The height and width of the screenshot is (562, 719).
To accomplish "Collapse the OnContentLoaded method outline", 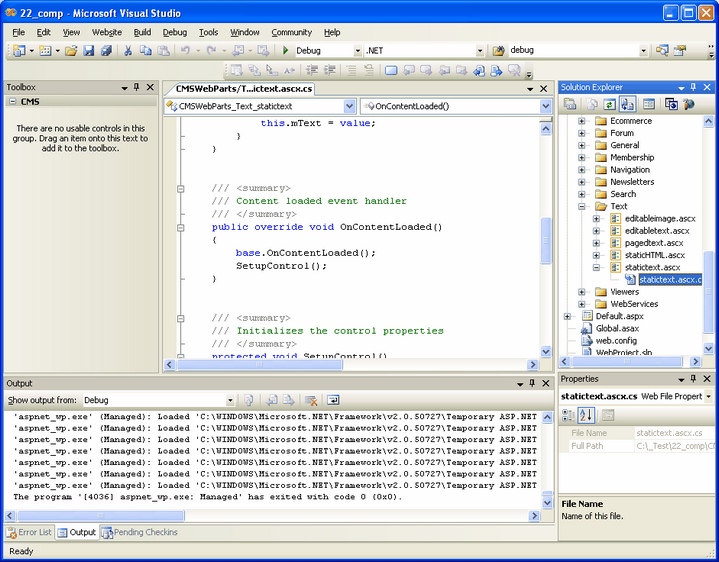I will pyautogui.click(x=181, y=227).
